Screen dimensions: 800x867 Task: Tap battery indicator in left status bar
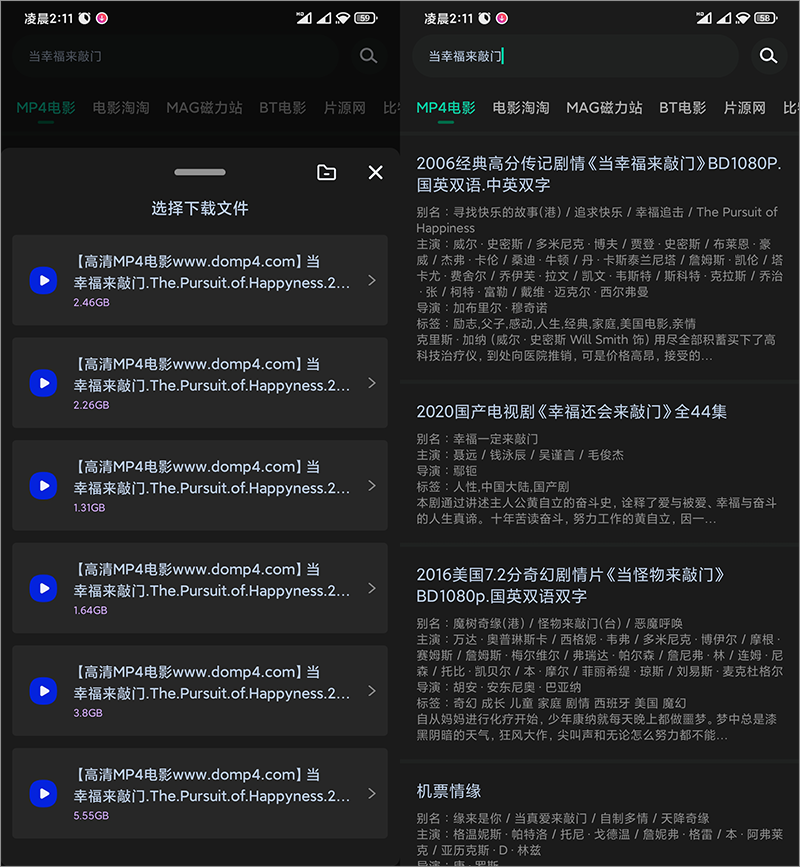(x=365, y=18)
